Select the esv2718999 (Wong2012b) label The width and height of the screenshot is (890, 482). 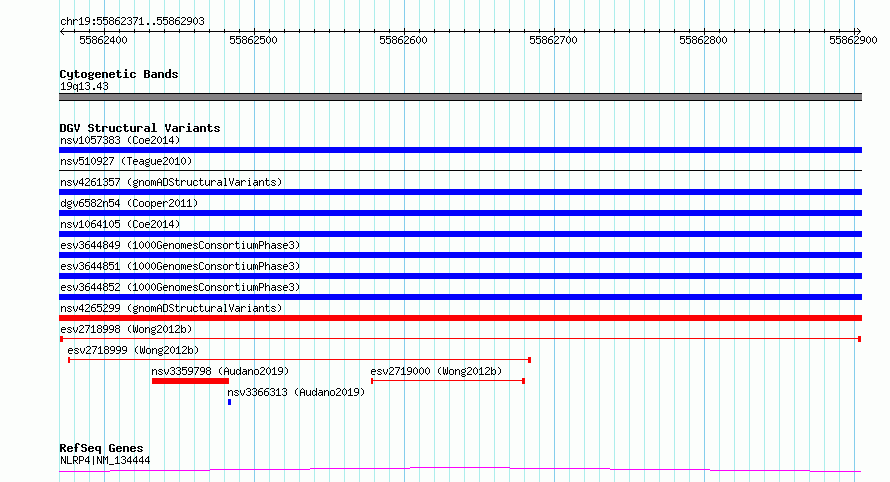(x=133, y=350)
